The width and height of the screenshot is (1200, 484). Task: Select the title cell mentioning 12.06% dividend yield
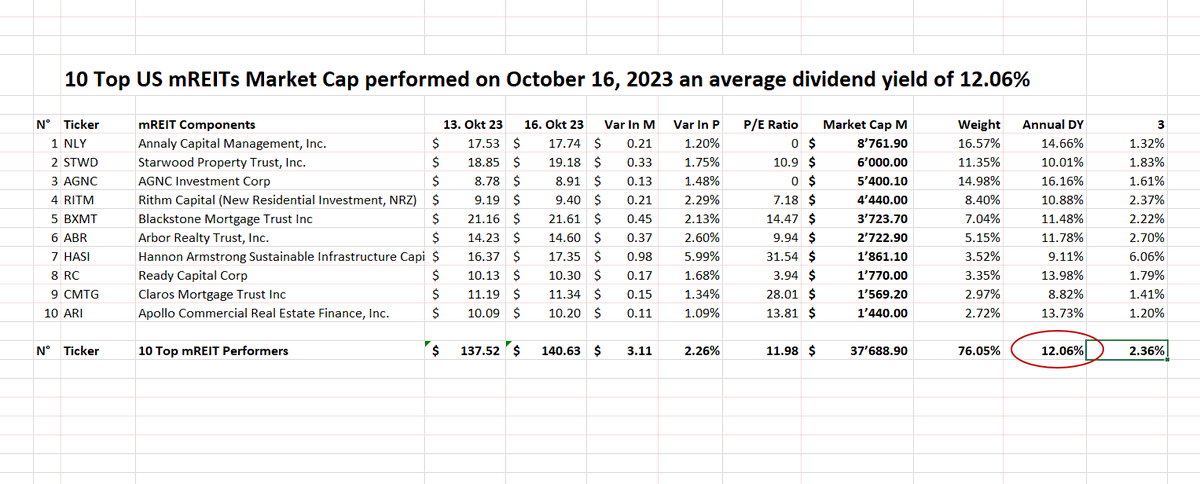[546, 81]
